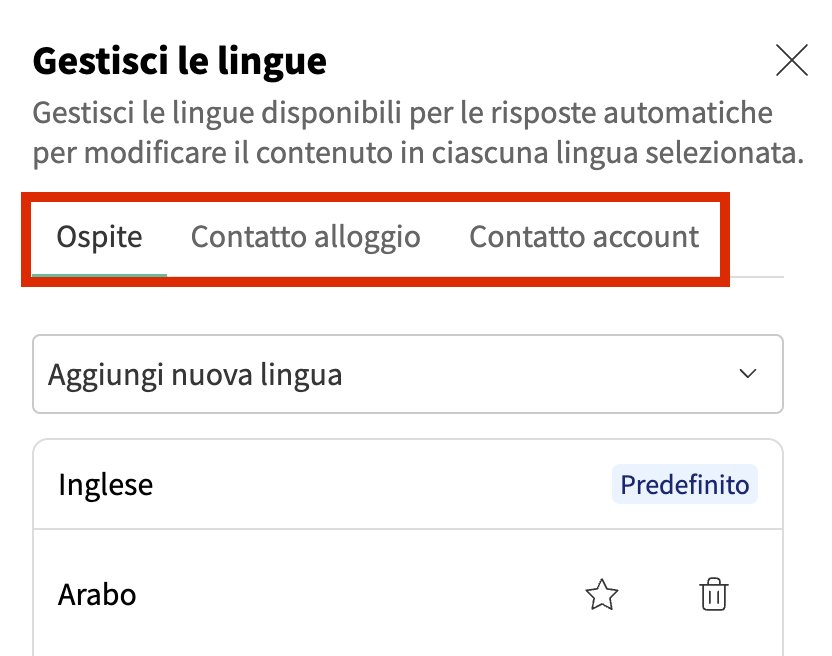Click the chevron in the language dropdown
The image size is (832, 656).
(747, 374)
